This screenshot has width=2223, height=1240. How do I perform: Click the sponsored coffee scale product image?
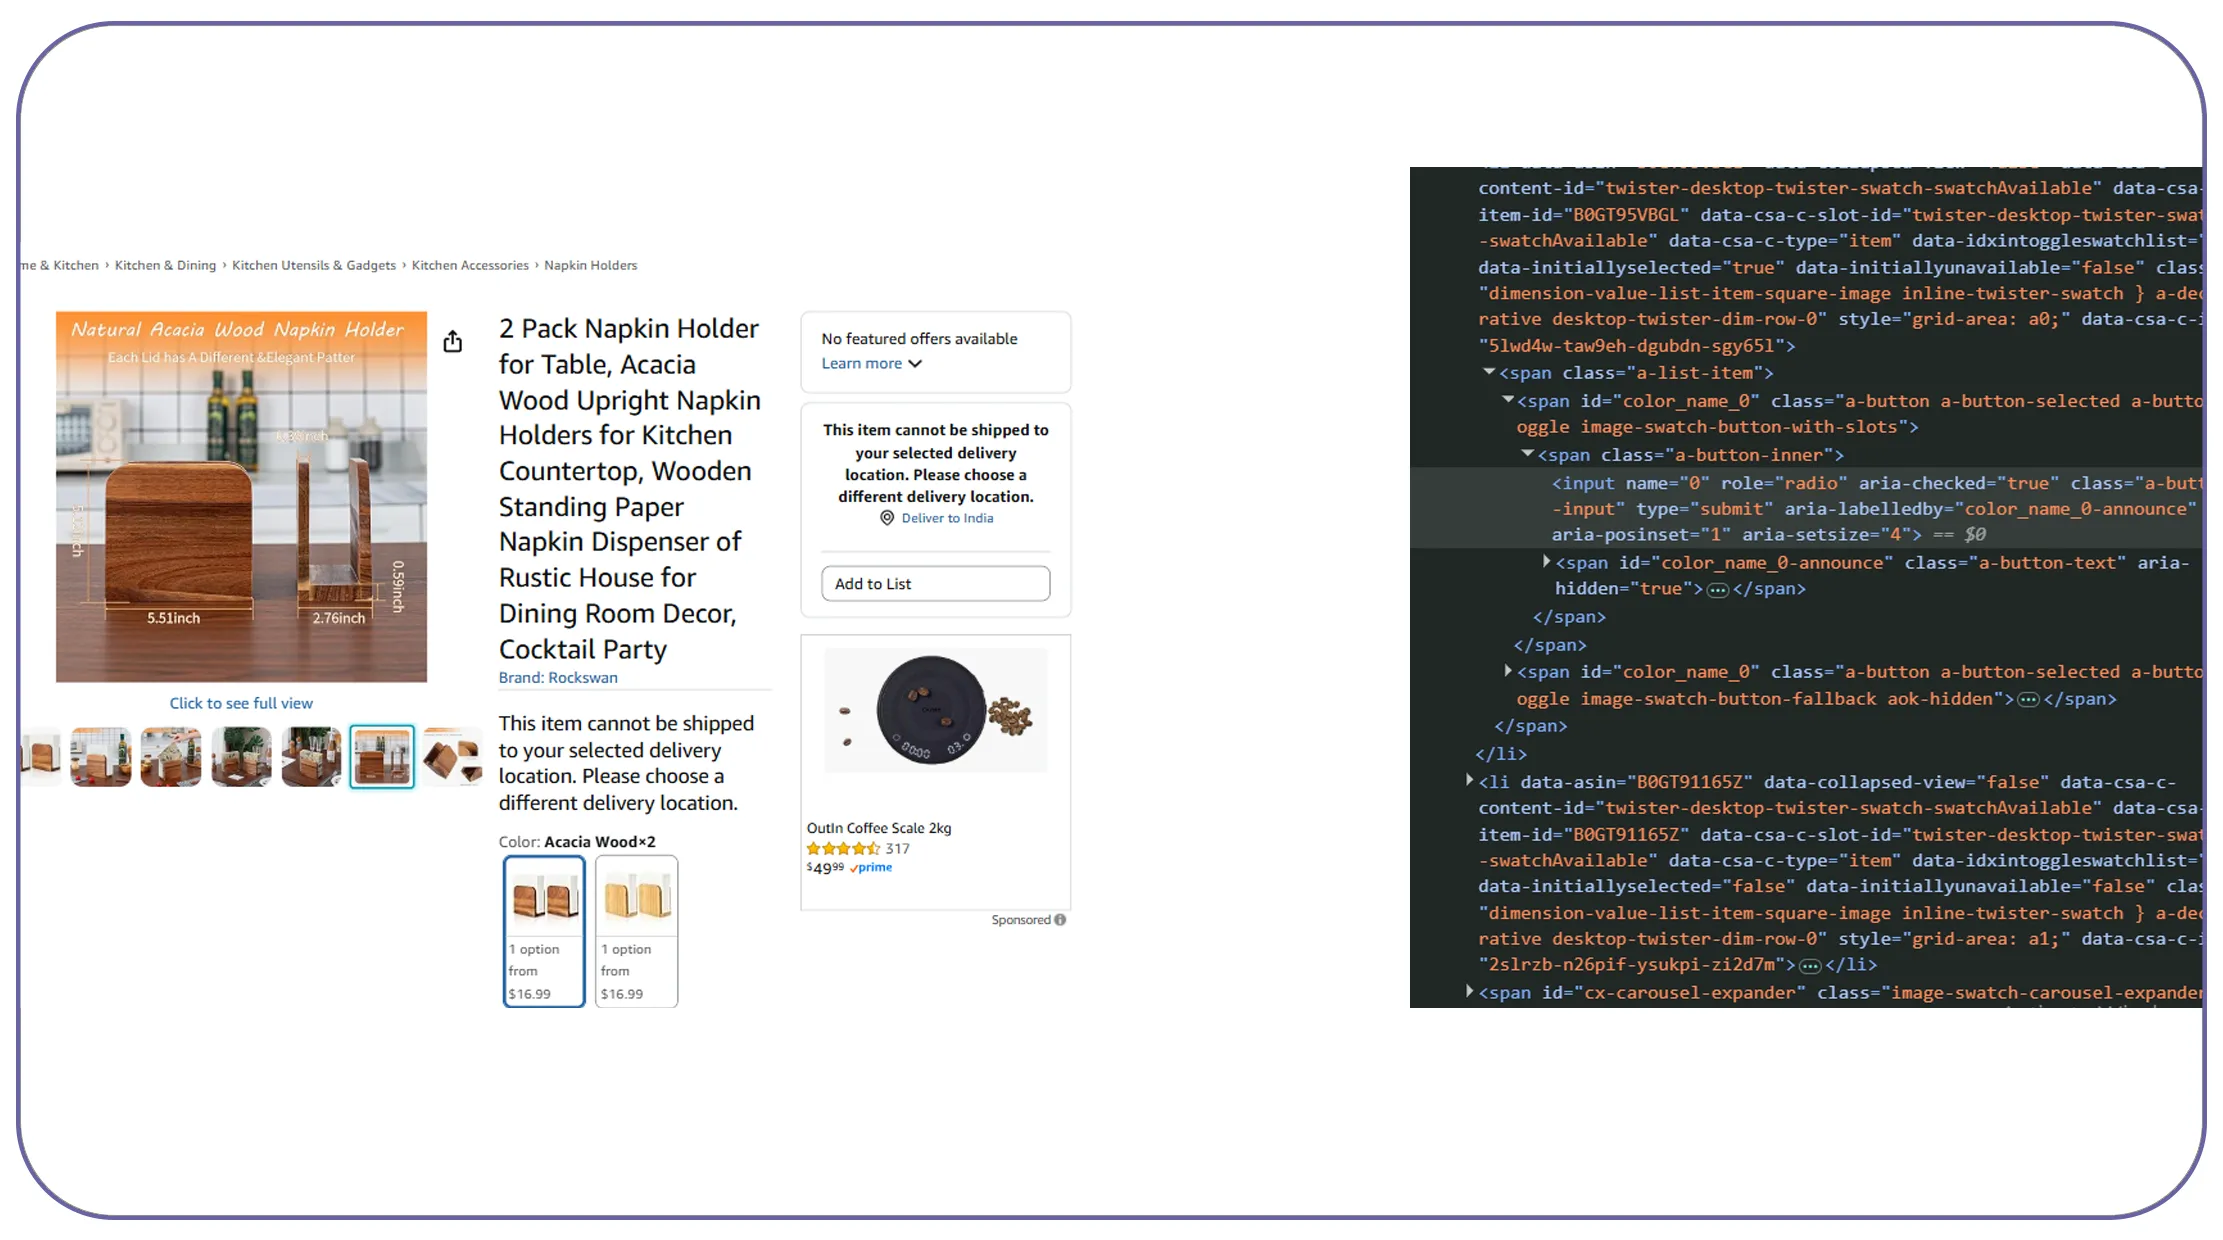tap(936, 711)
